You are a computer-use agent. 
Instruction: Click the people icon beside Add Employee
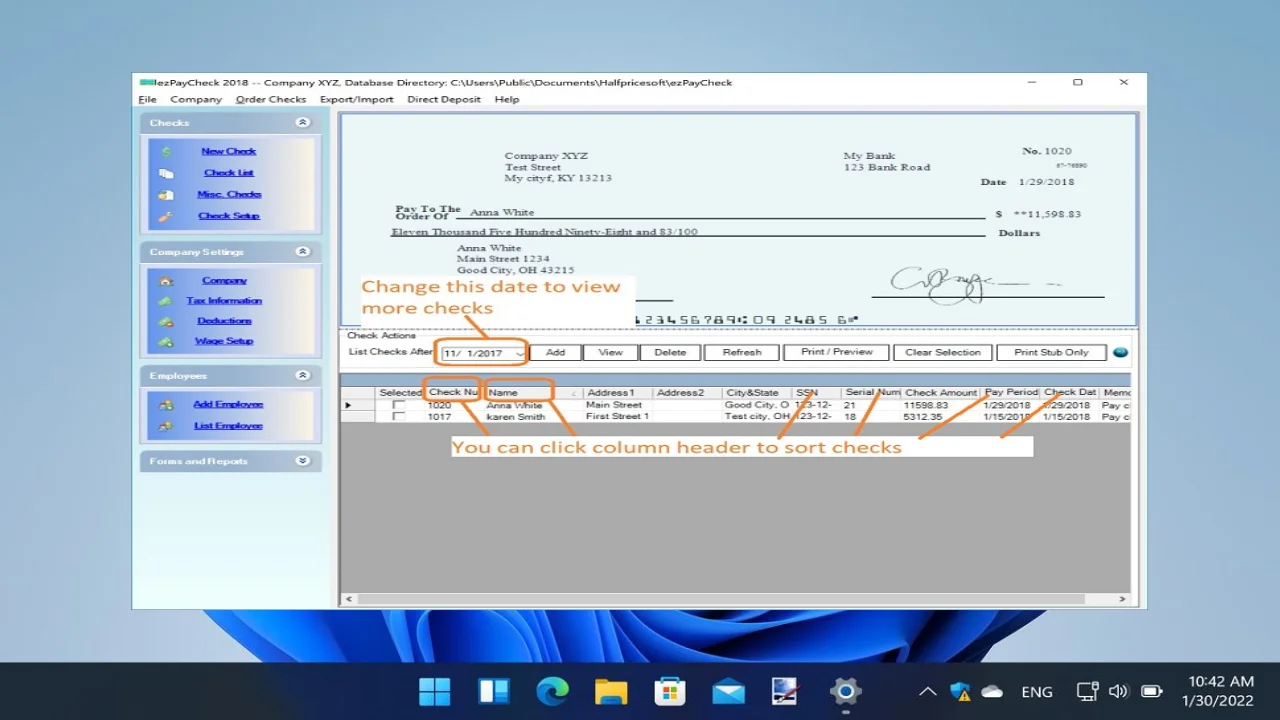(x=166, y=404)
